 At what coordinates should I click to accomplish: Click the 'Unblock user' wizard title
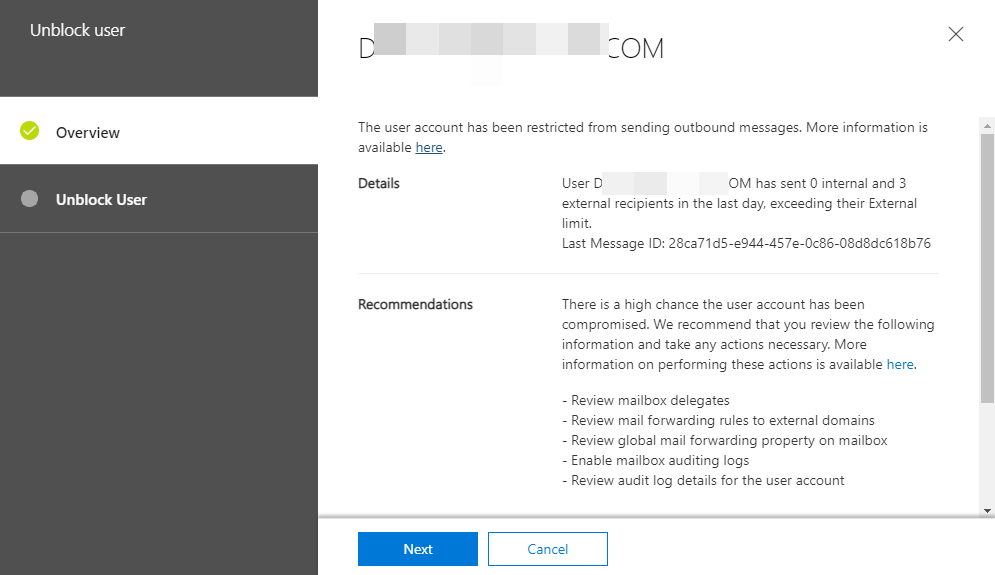point(78,30)
